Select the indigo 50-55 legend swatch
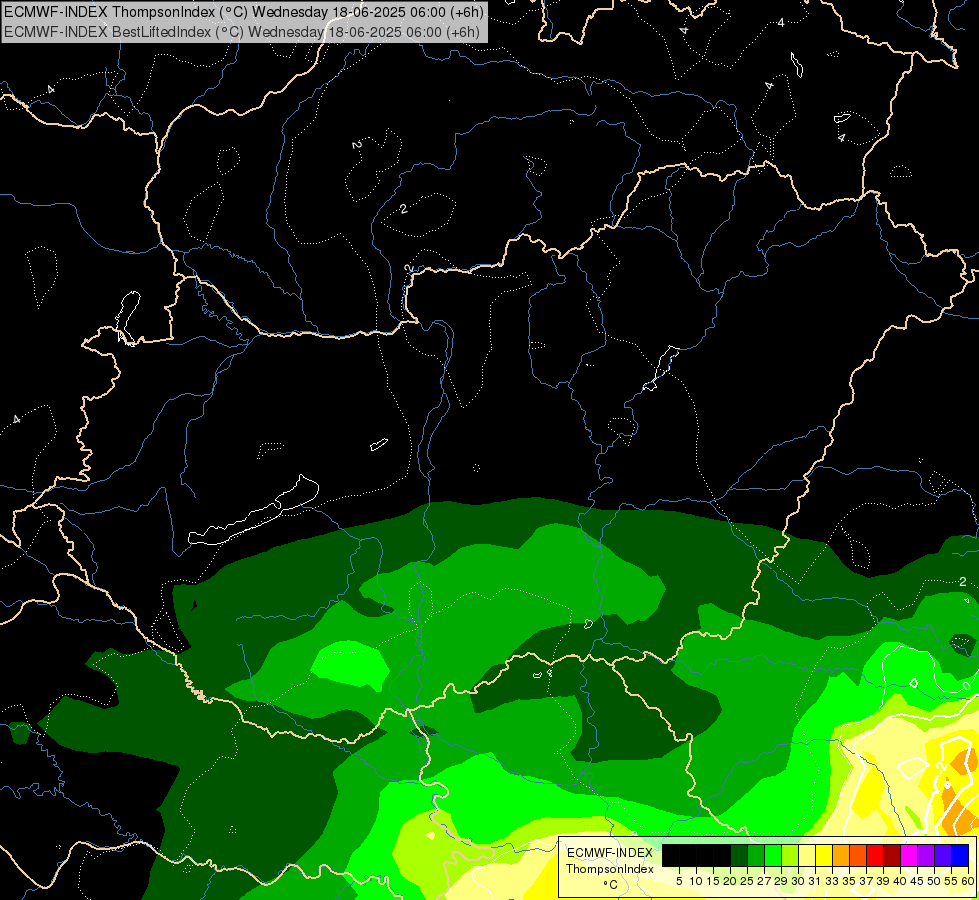 [943, 856]
